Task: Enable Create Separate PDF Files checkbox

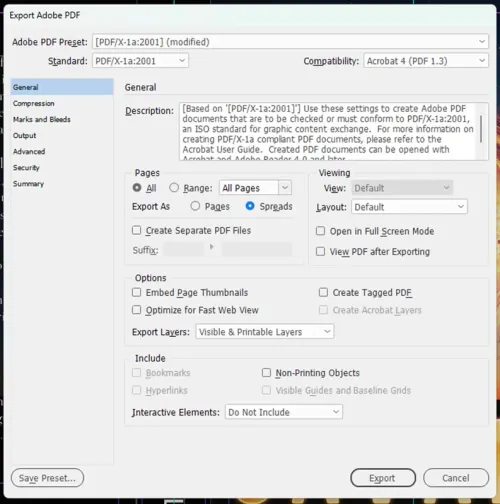Action: click(x=137, y=230)
